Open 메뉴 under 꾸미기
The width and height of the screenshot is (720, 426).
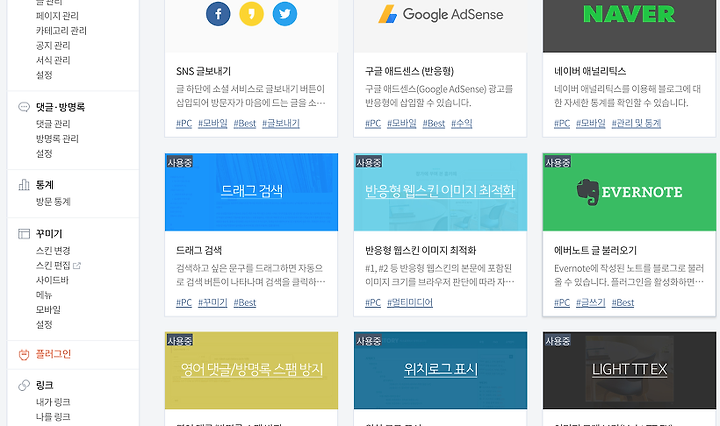point(44,295)
